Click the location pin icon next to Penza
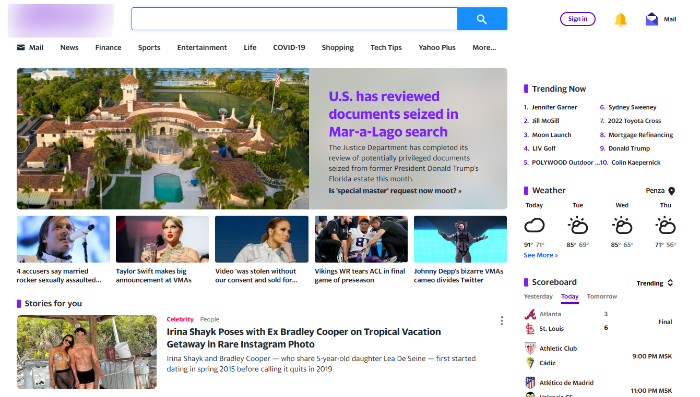700x397 pixels. click(x=671, y=191)
